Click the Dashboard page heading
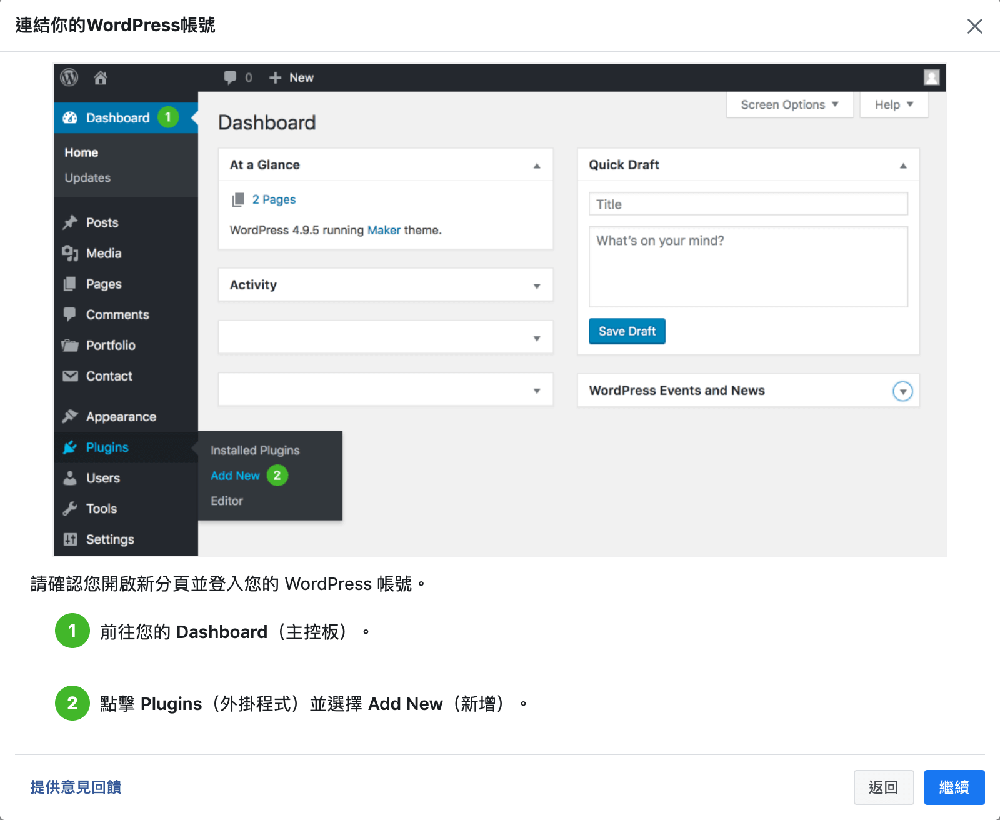The height and width of the screenshot is (820, 1000). (x=267, y=122)
